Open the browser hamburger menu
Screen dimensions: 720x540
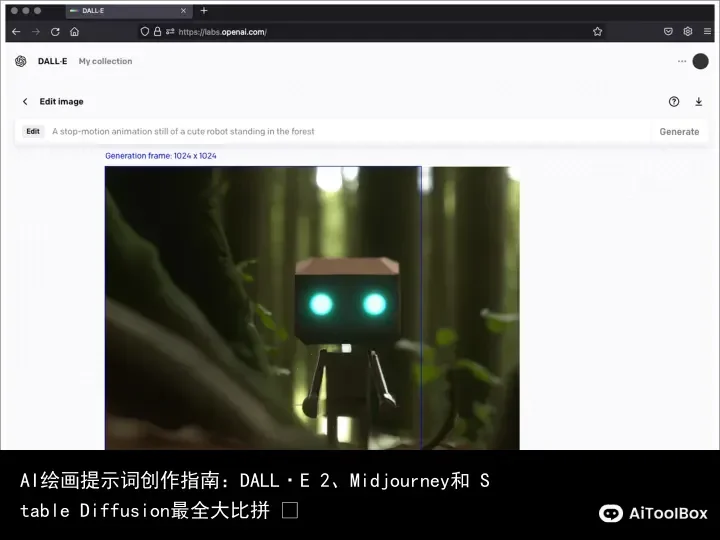coord(707,32)
